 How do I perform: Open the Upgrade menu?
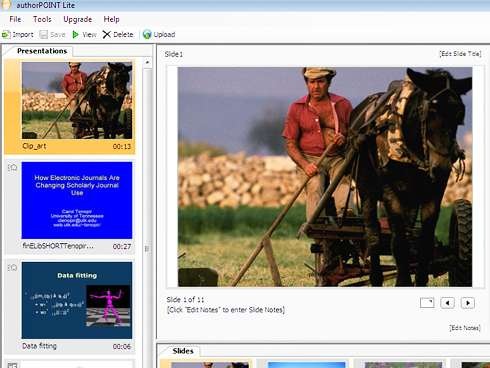pyautogui.click(x=78, y=19)
